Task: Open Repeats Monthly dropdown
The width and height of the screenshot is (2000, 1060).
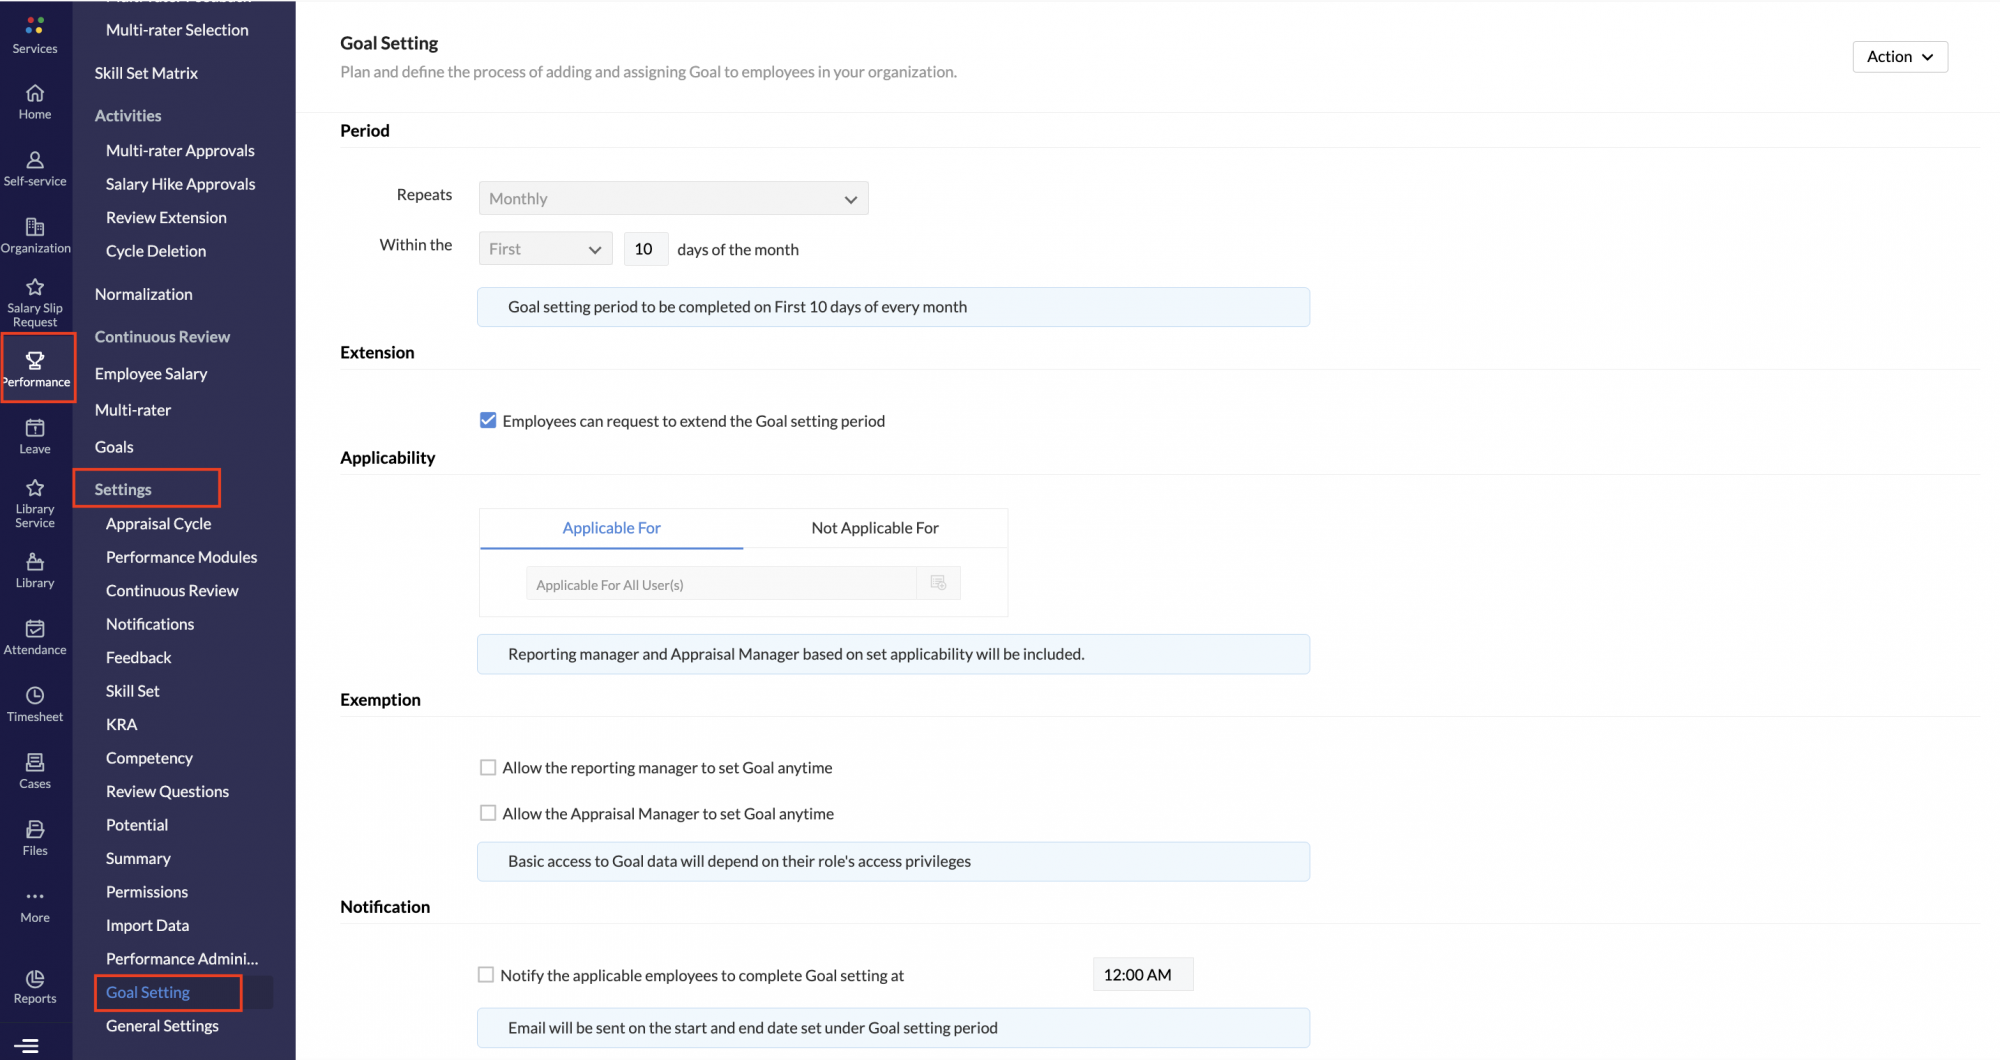Action: click(x=673, y=198)
